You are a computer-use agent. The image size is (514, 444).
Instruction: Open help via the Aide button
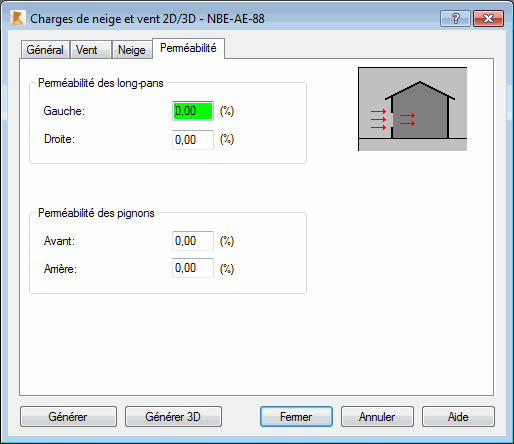click(458, 417)
